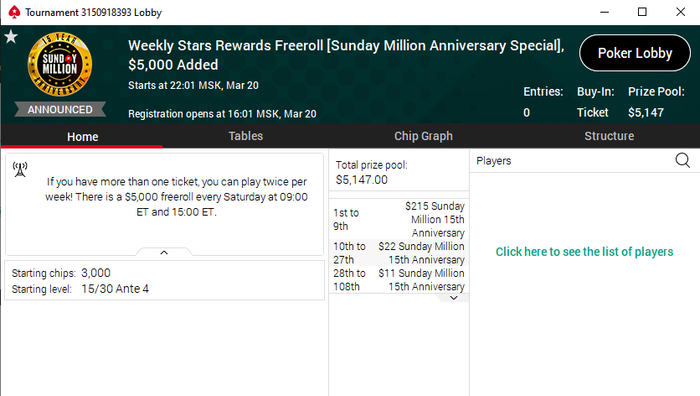Collapse the announcement panel with up chevron
700x396 pixels.
(x=164, y=252)
